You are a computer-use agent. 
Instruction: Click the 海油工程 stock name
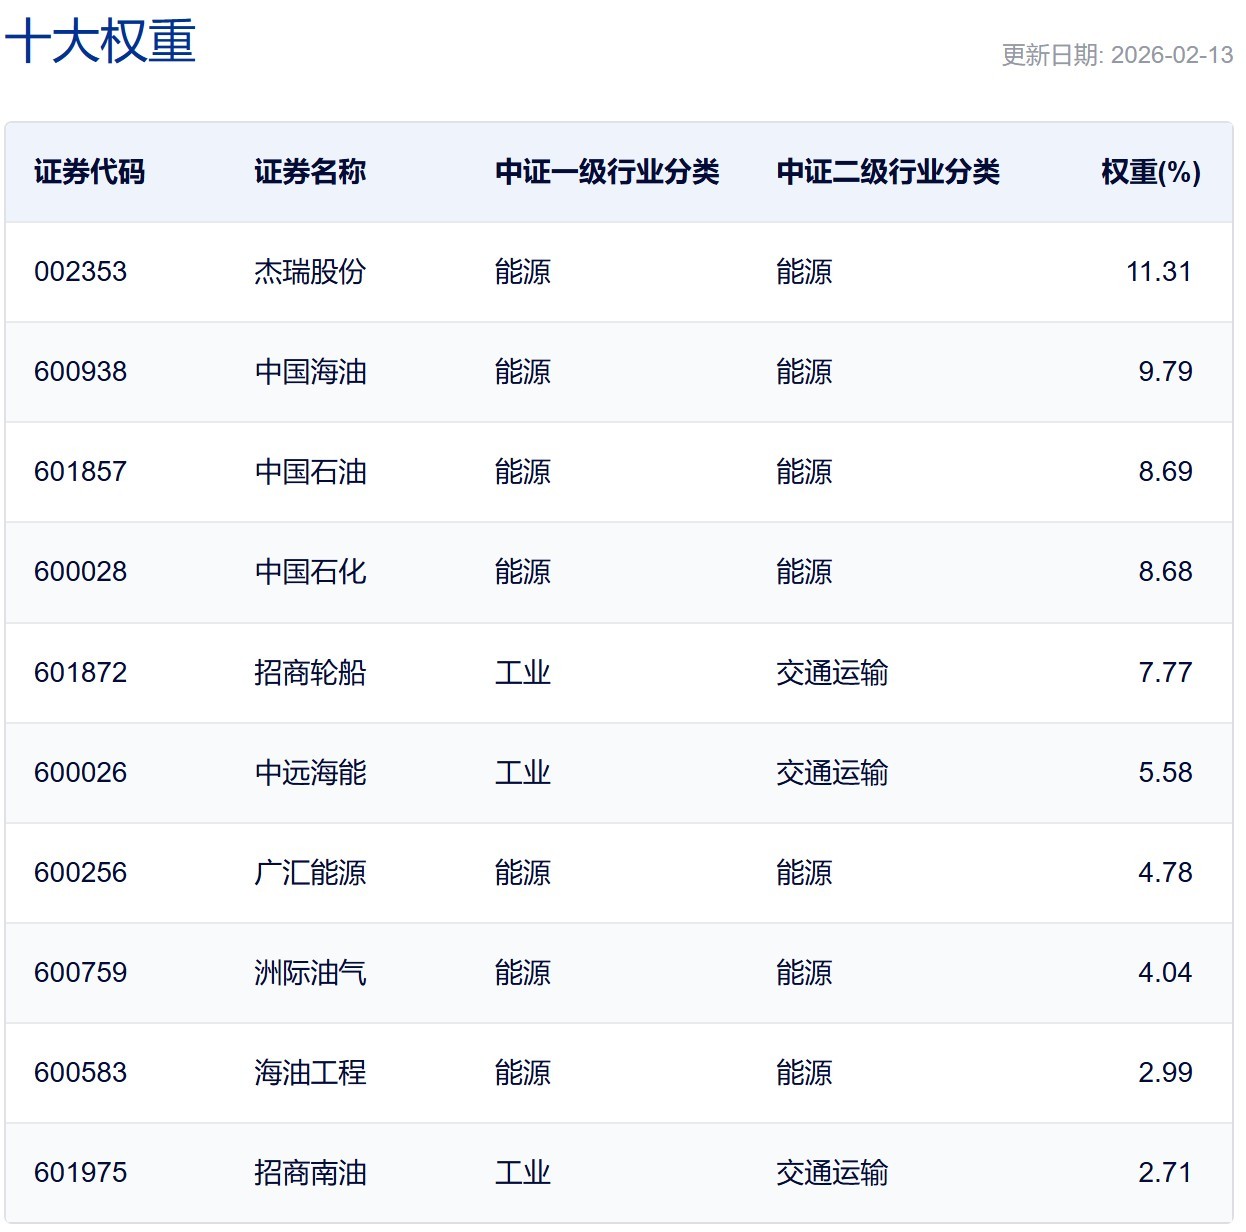tap(310, 1073)
